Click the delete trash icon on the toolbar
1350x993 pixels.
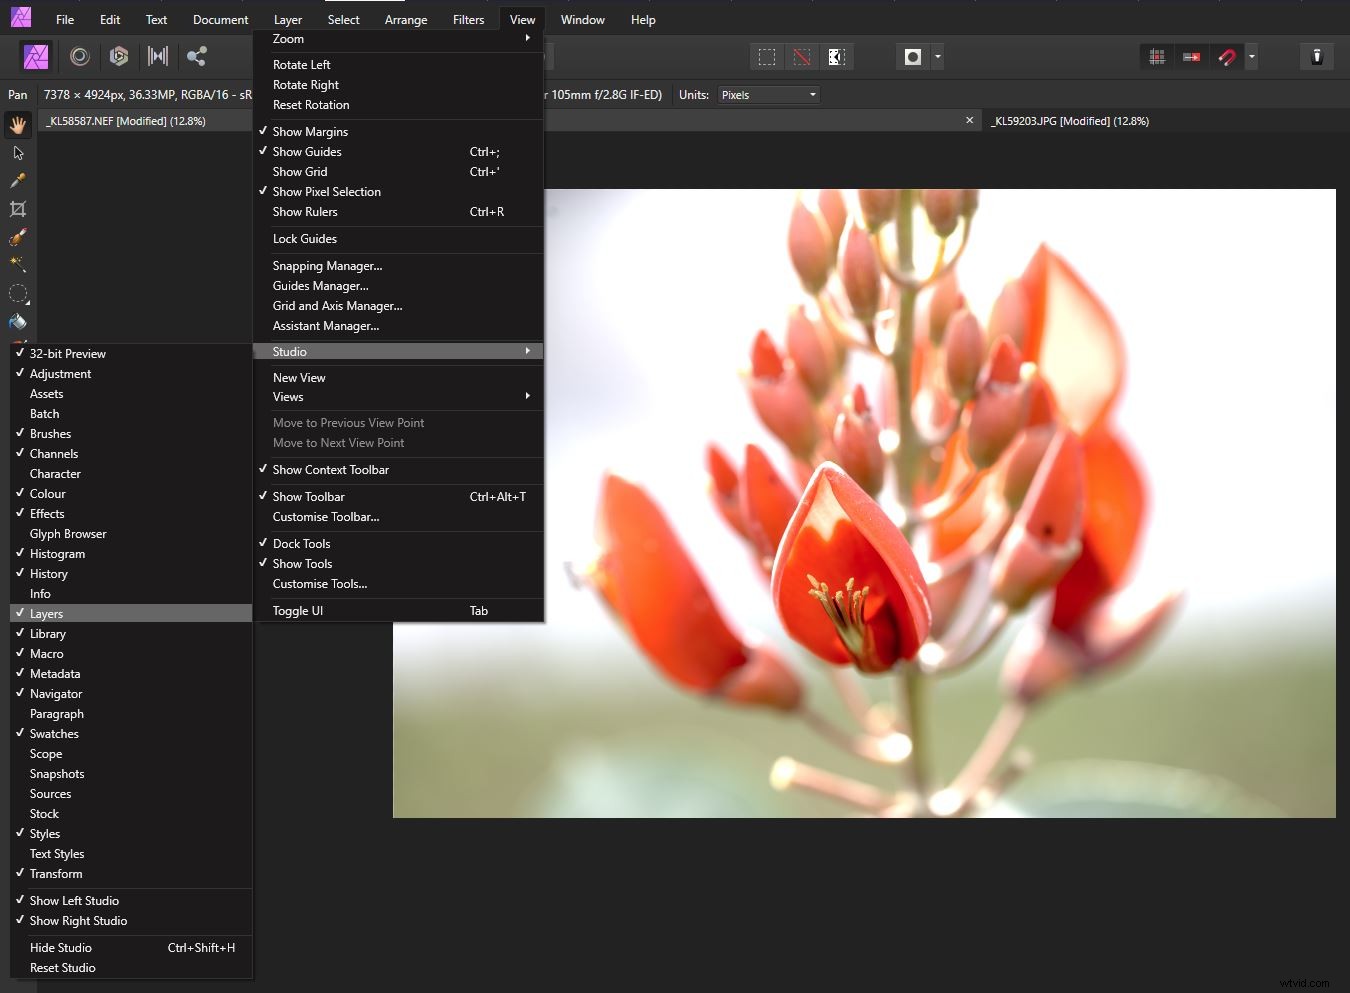tap(1316, 57)
